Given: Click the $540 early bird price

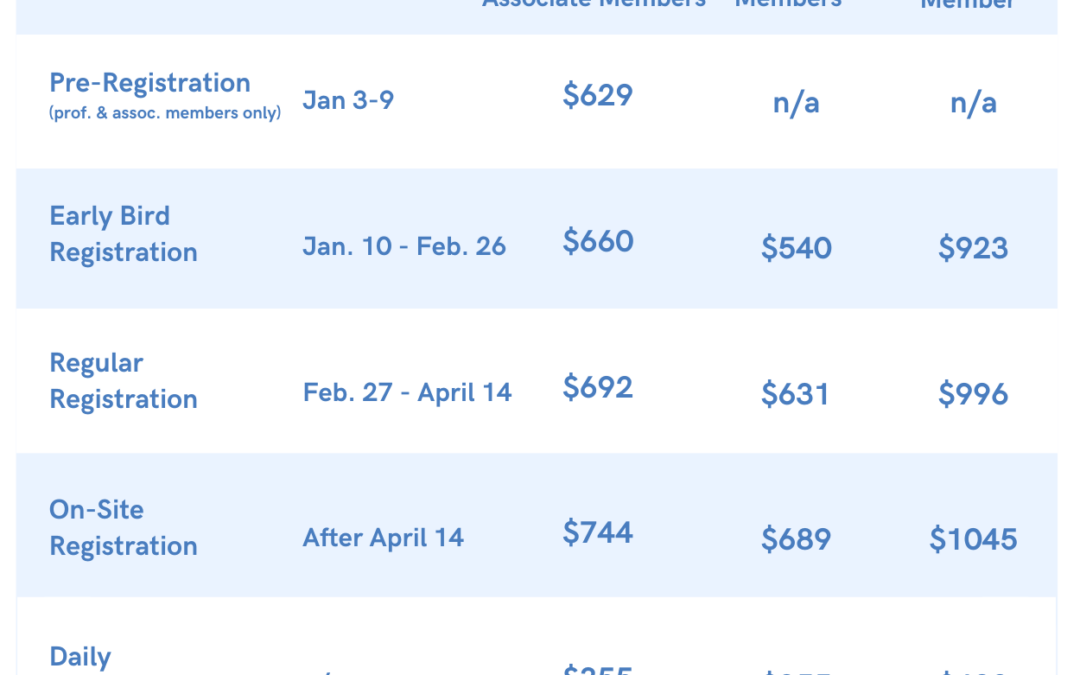Looking at the screenshot, I should 796,248.
